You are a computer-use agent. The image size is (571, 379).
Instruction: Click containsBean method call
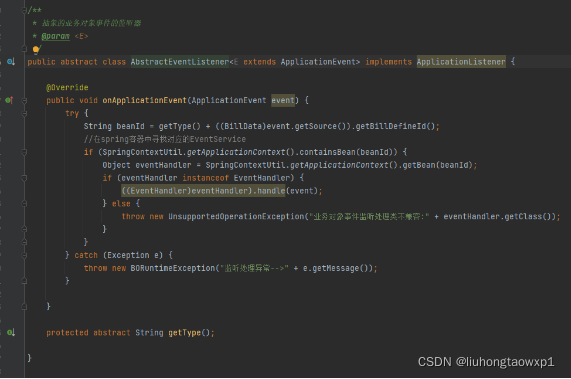click(x=327, y=152)
